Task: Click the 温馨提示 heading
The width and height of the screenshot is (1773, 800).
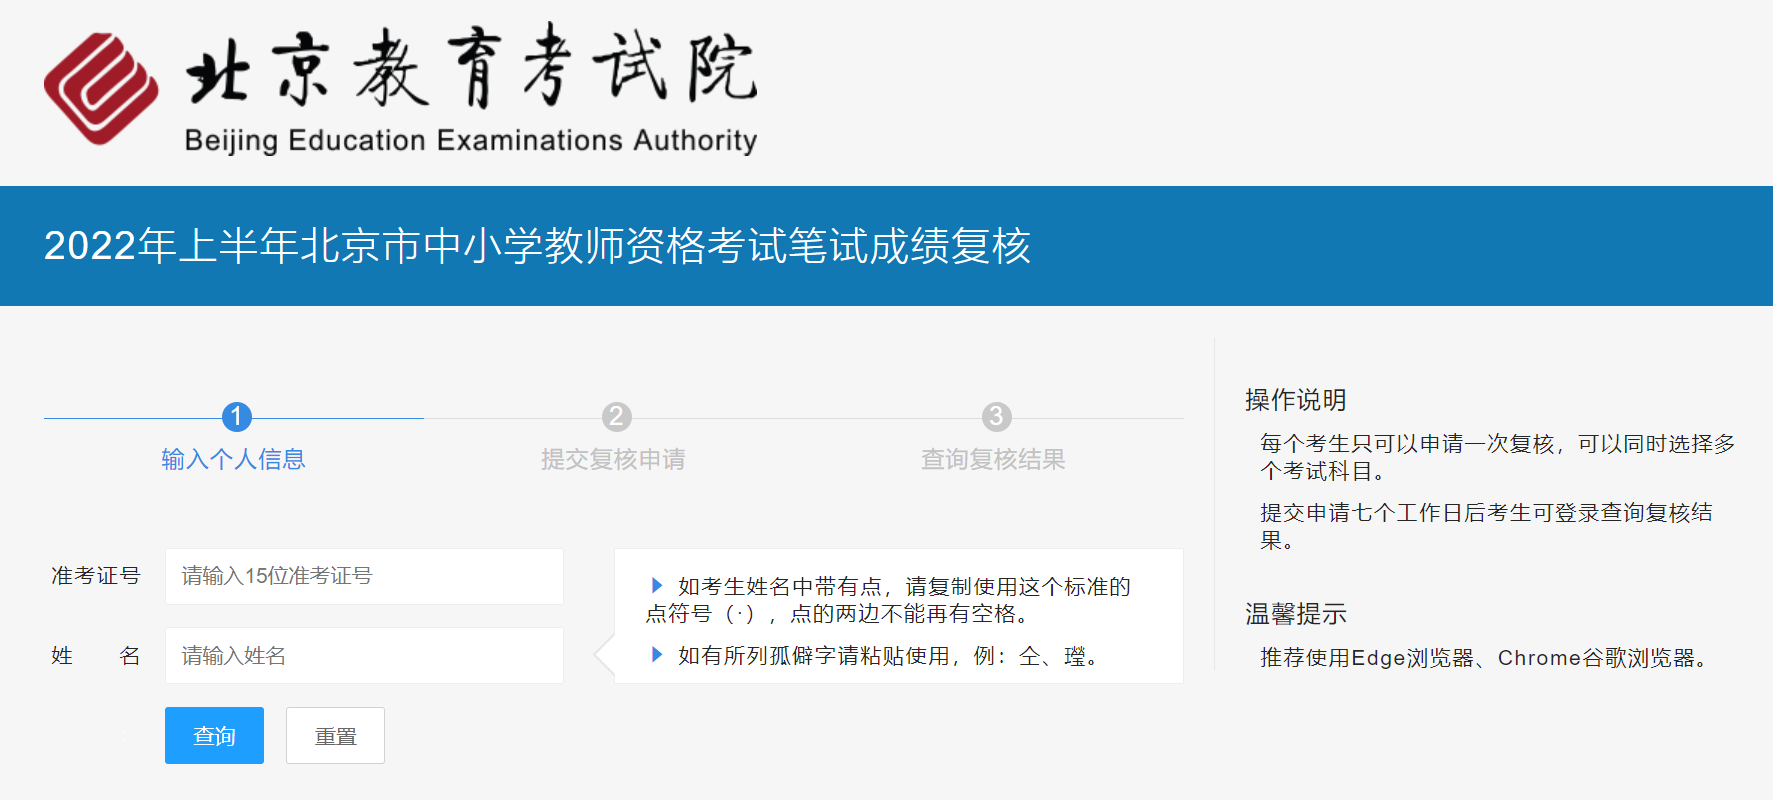Action: click(x=1295, y=614)
